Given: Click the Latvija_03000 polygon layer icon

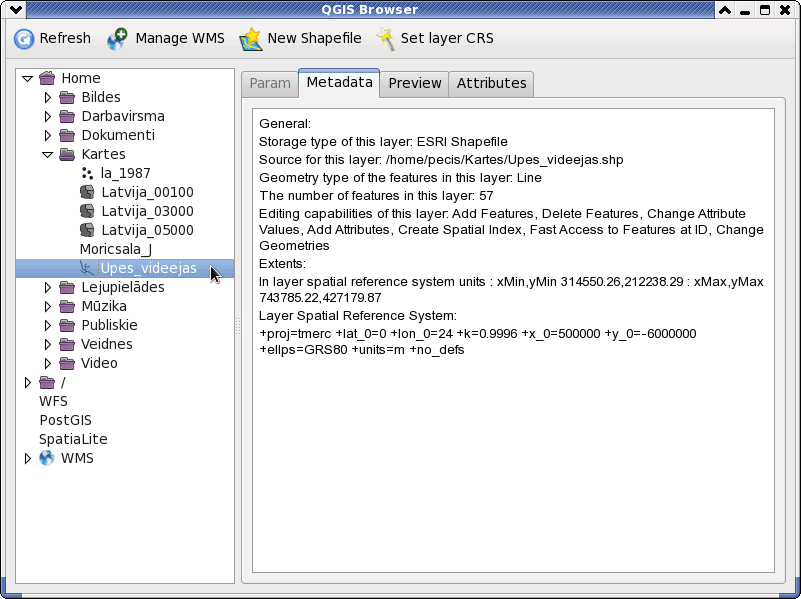Looking at the screenshot, I should tap(87, 211).
